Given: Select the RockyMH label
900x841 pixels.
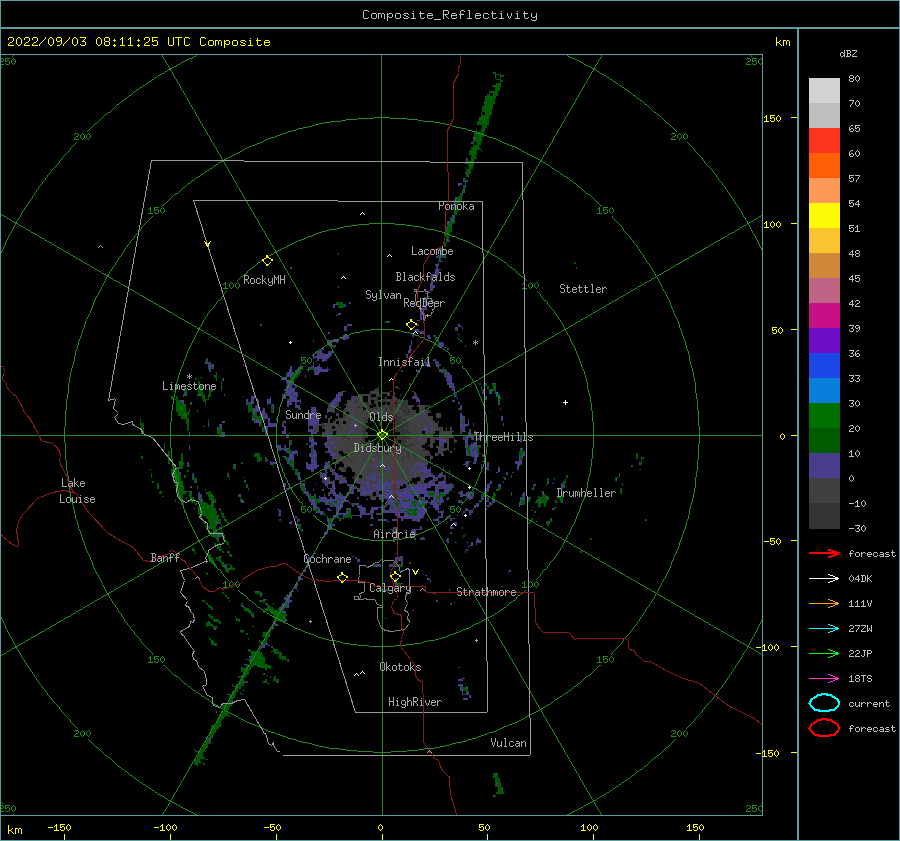Looking at the screenshot, I should (x=264, y=280).
